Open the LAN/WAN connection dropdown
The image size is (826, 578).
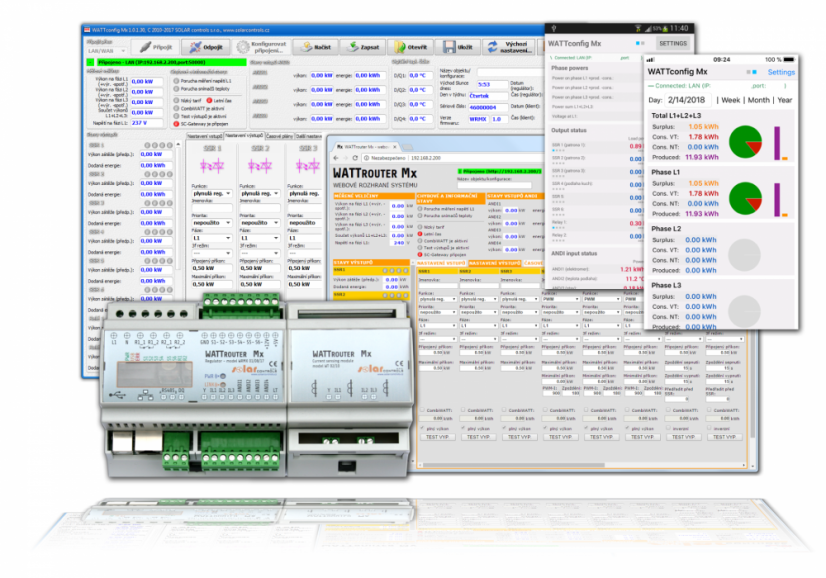[x=104, y=52]
